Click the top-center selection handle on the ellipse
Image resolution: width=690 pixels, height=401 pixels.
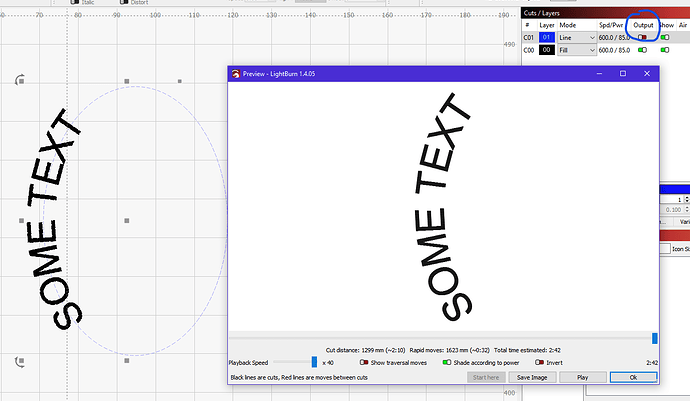point(127,81)
